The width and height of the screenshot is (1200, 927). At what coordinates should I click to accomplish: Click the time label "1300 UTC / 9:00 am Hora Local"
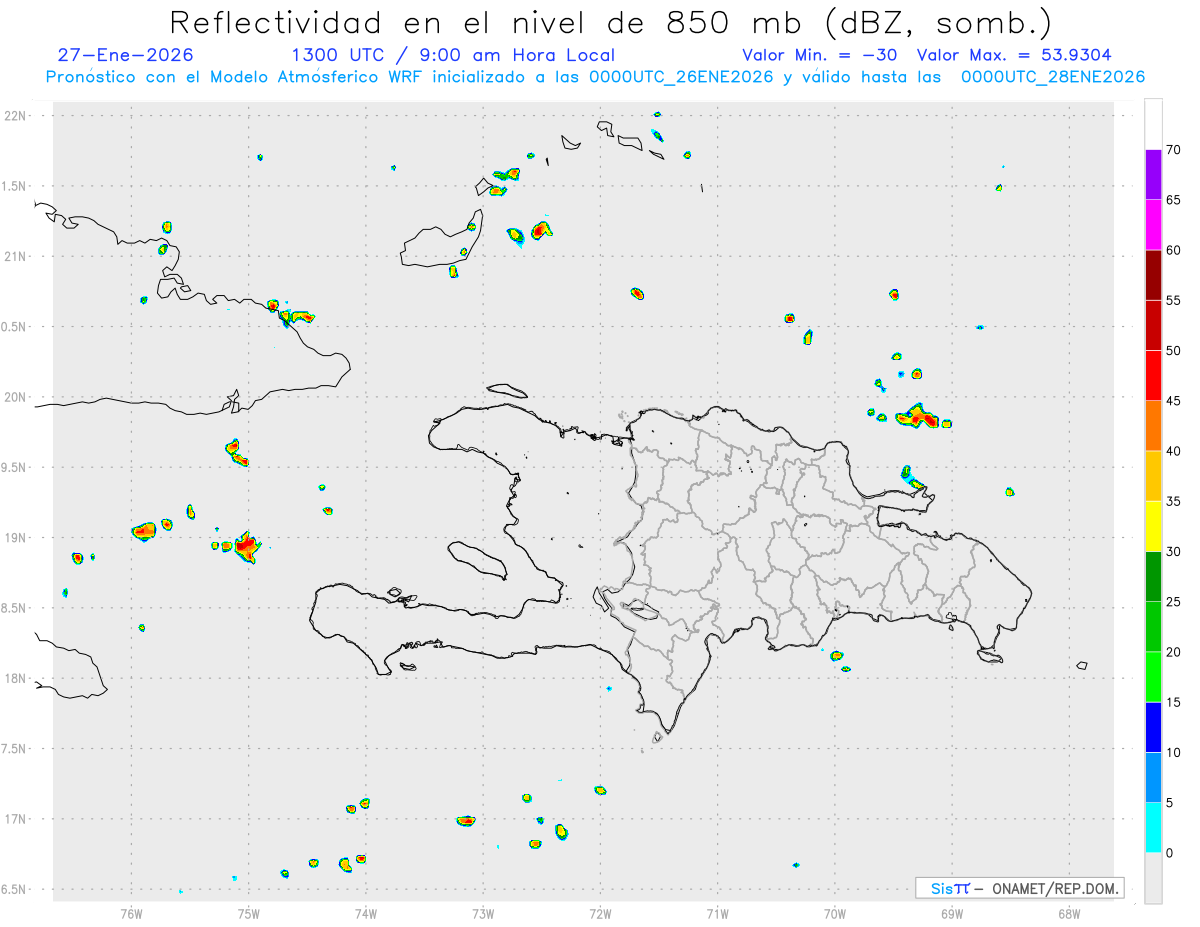[453, 55]
